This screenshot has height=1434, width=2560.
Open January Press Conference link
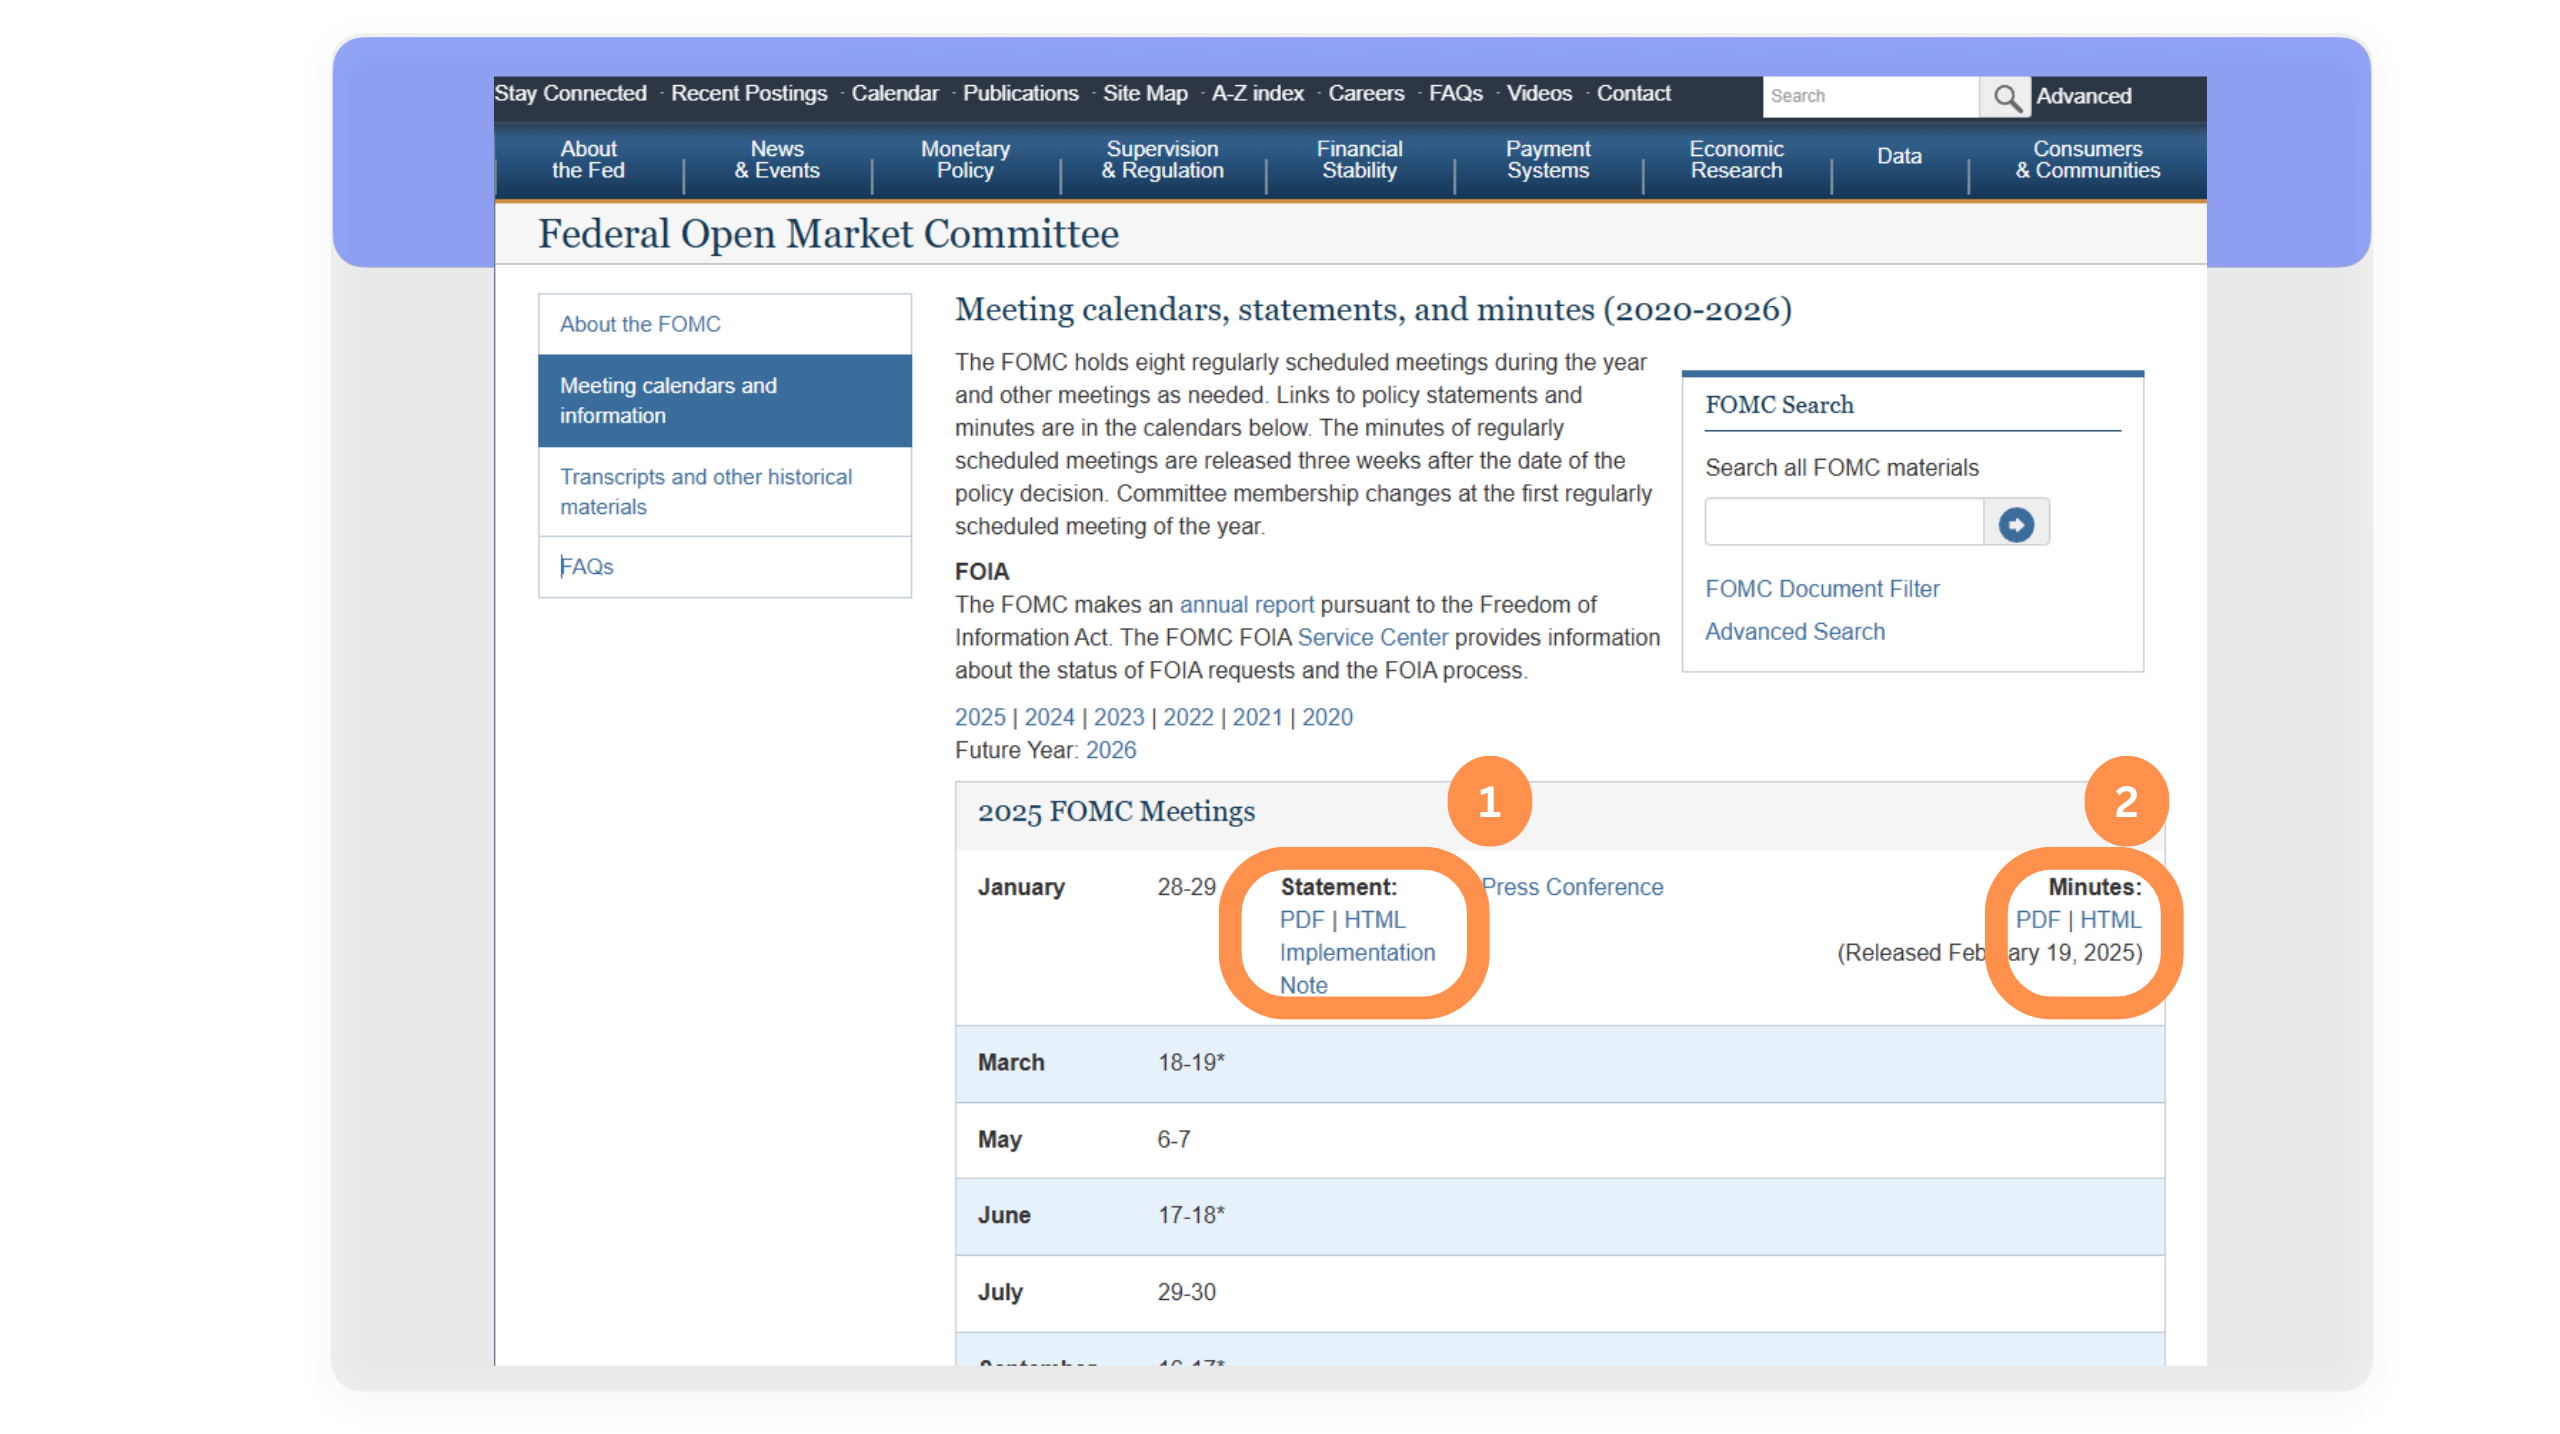click(x=1572, y=887)
